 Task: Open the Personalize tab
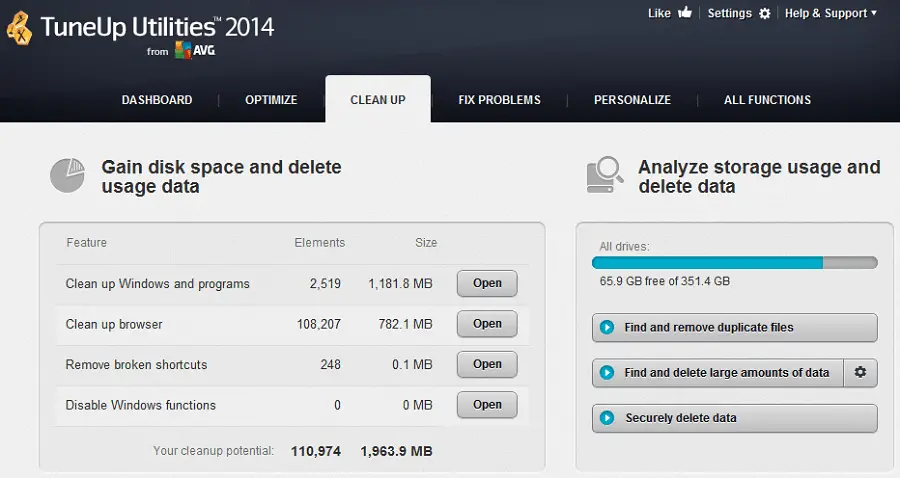click(632, 100)
